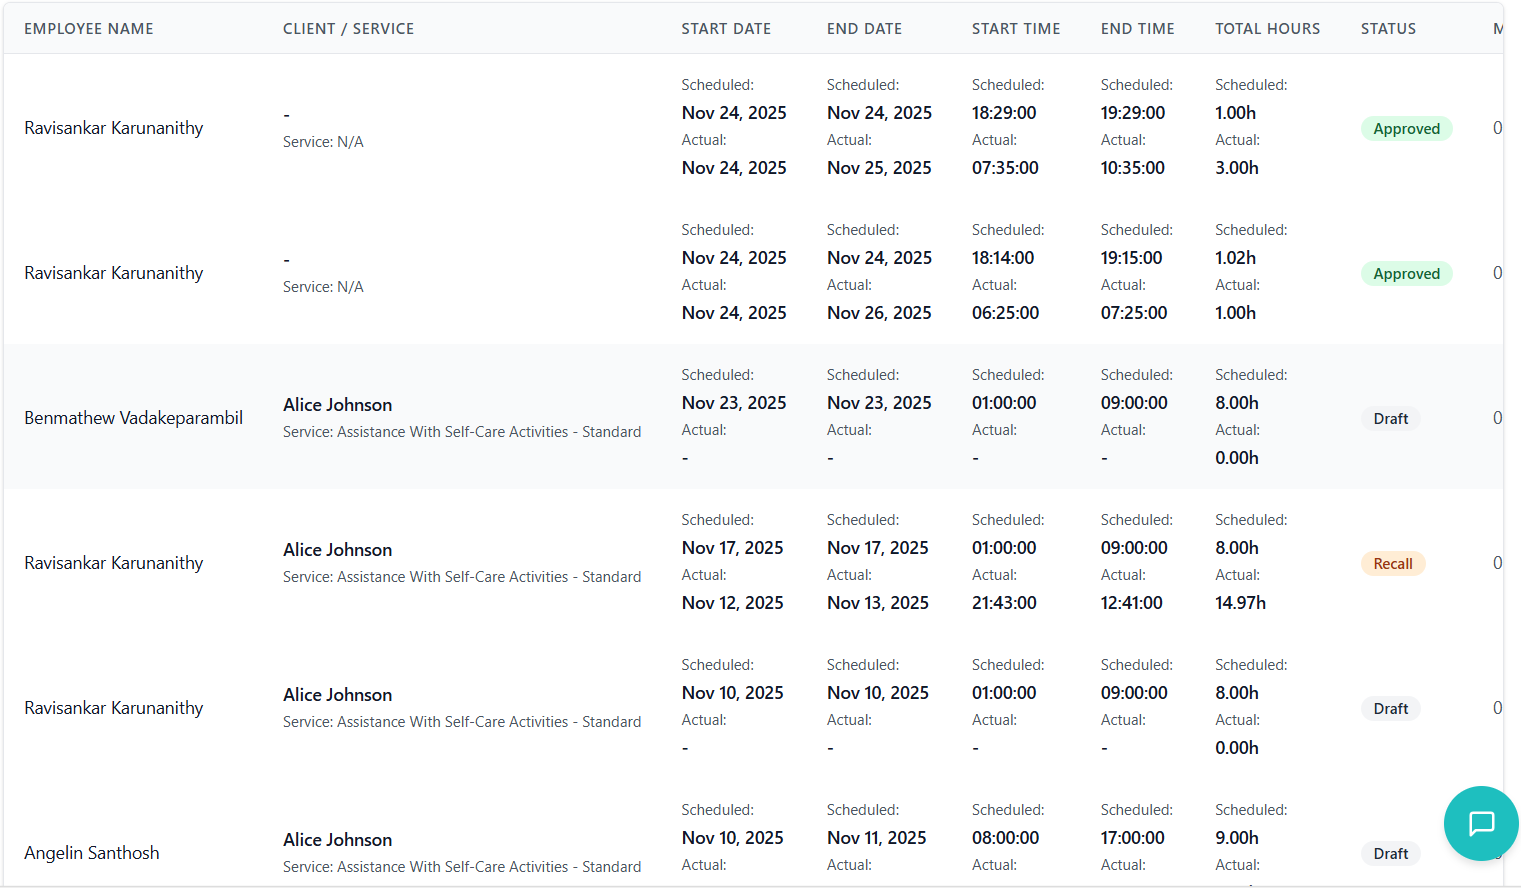The height and width of the screenshot is (888, 1521).
Task: Sort by the Start Date column
Action: [x=726, y=29]
